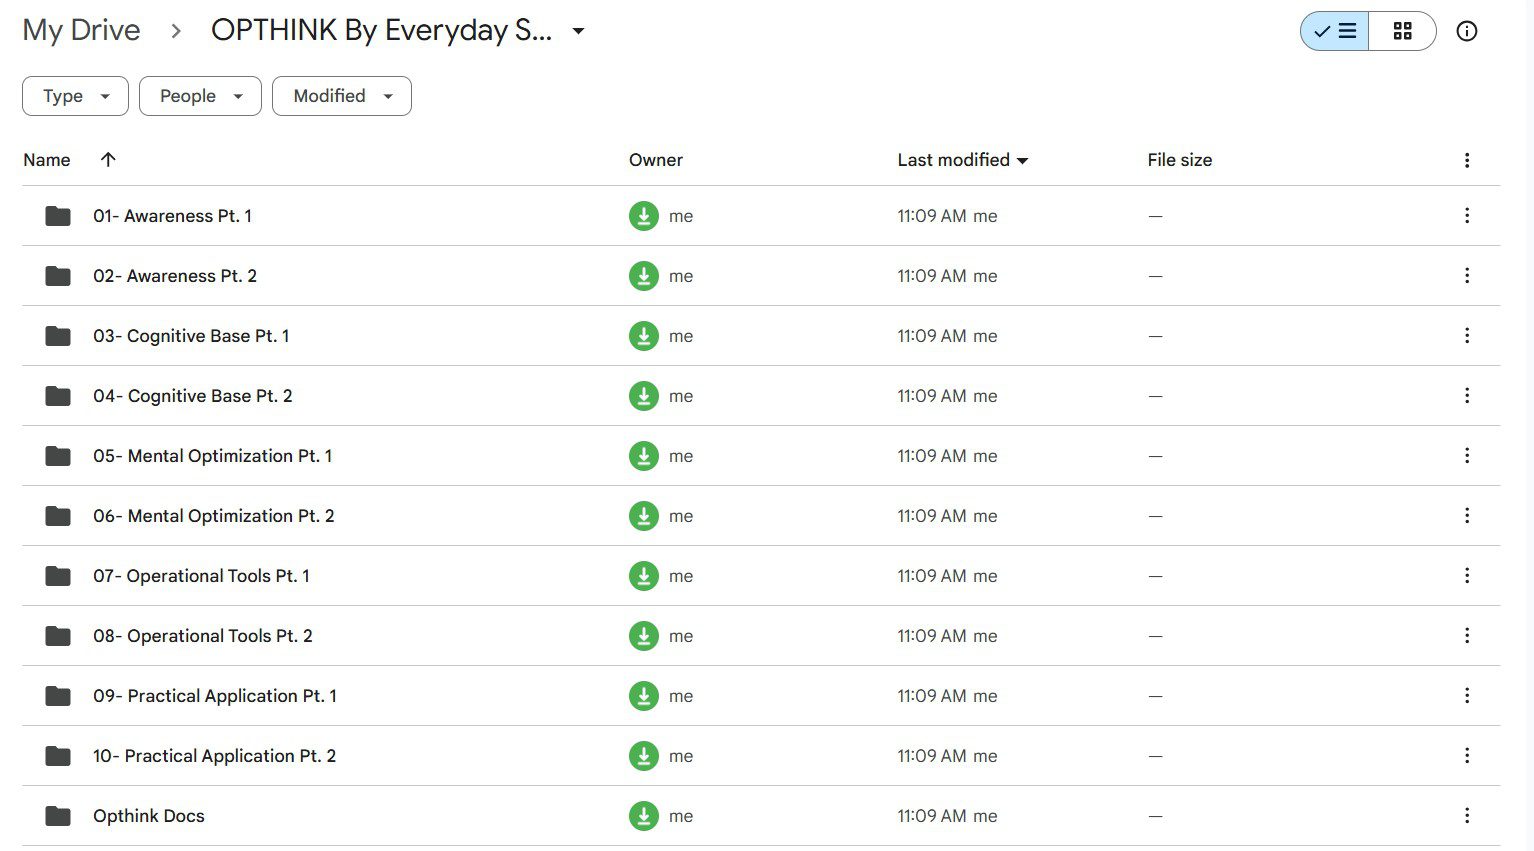Reverse the name sort direction arrow

click(108, 160)
